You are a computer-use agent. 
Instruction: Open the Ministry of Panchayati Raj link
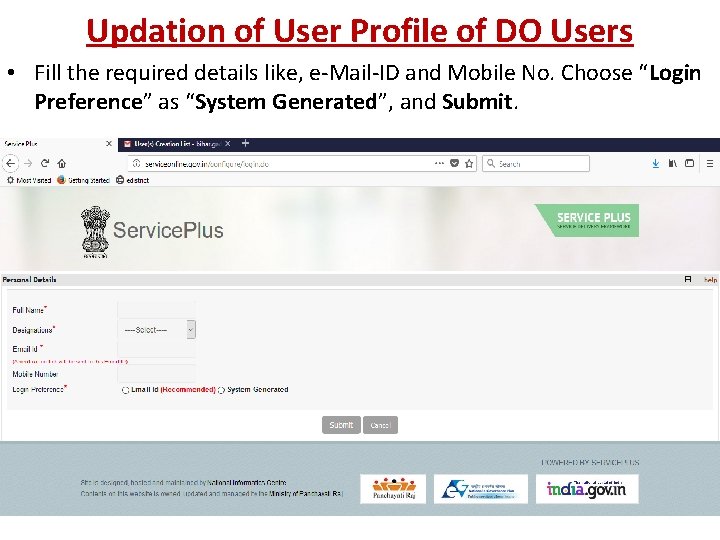306,494
